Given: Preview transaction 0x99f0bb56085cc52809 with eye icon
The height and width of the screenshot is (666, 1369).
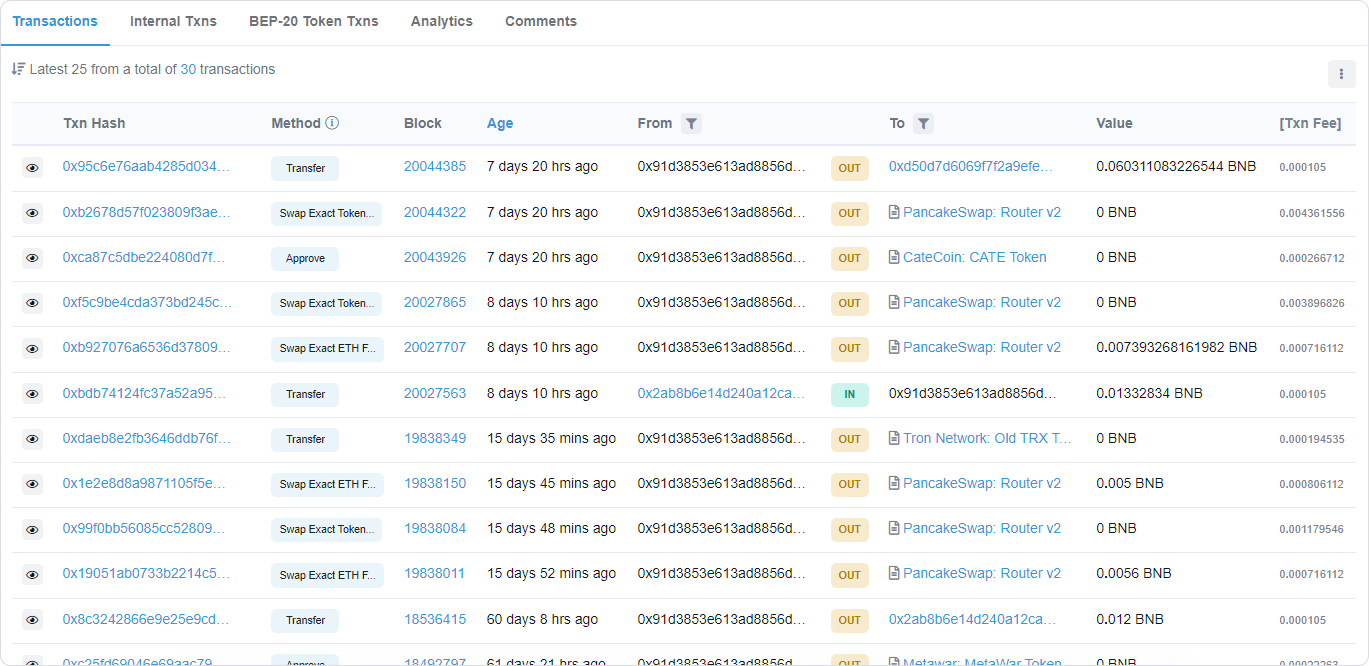Looking at the screenshot, I should pyautogui.click(x=33, y=529).
